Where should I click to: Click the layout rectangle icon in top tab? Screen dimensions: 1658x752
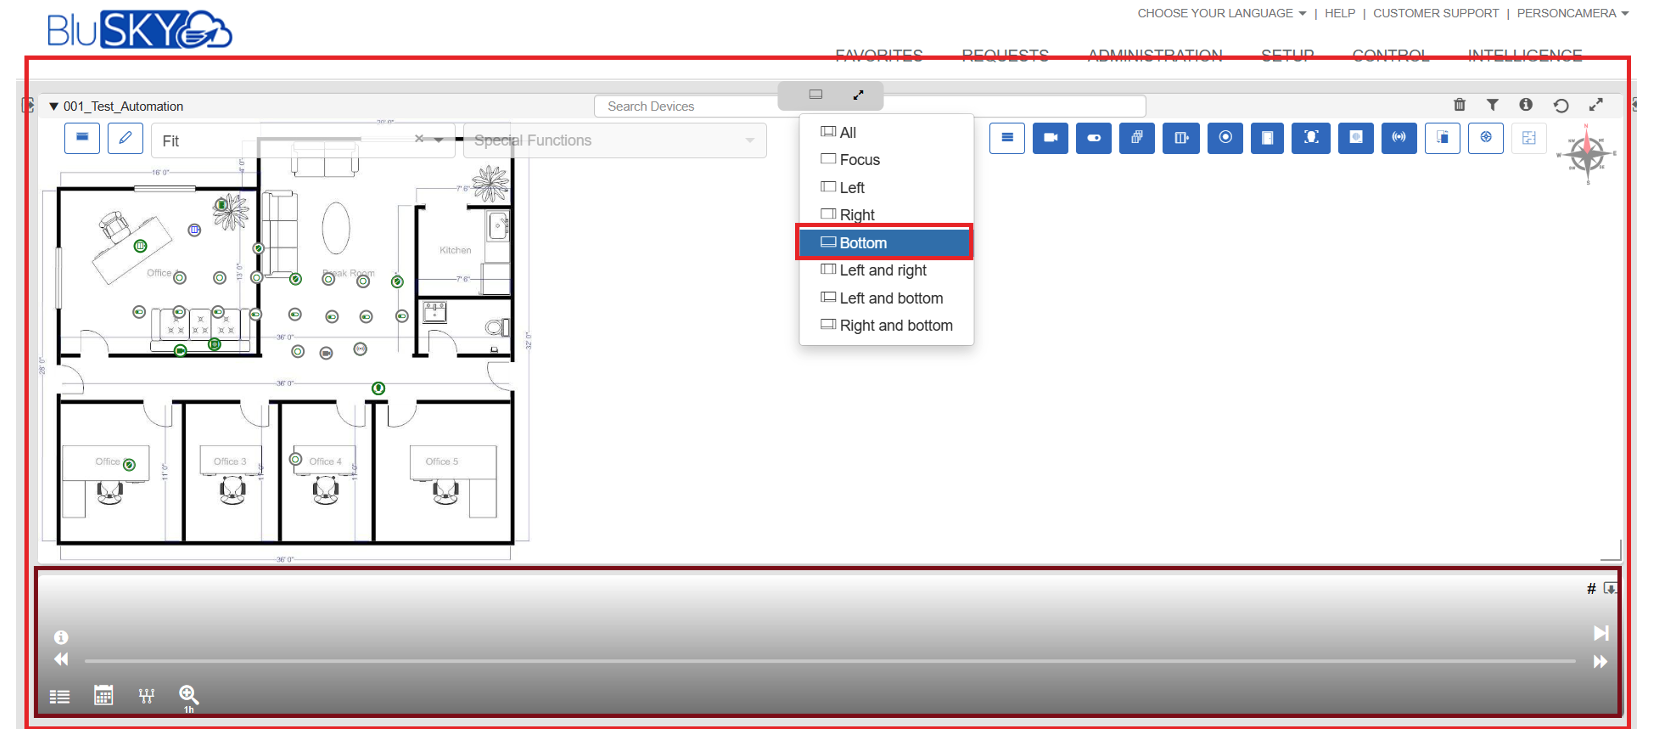click(x=816, y=95)
